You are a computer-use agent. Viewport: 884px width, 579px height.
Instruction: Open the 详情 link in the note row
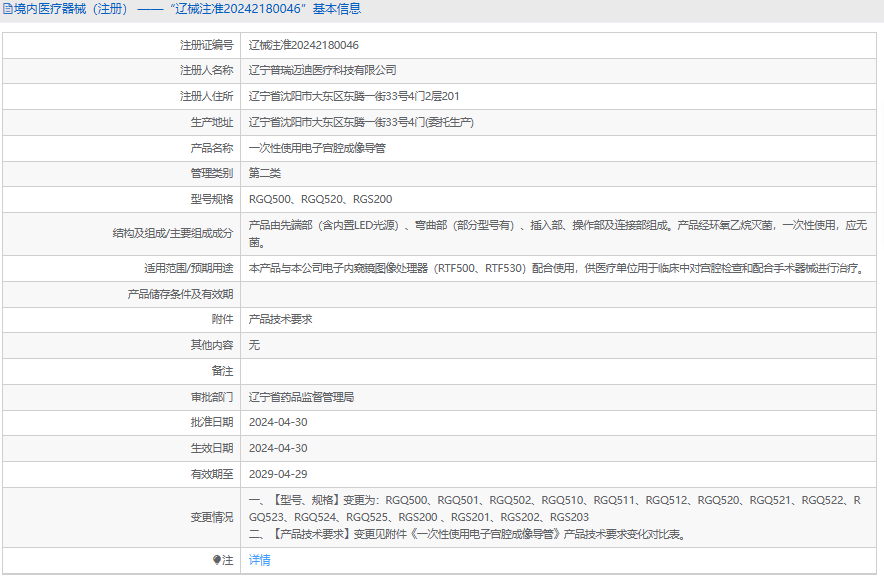coord(259,560)
